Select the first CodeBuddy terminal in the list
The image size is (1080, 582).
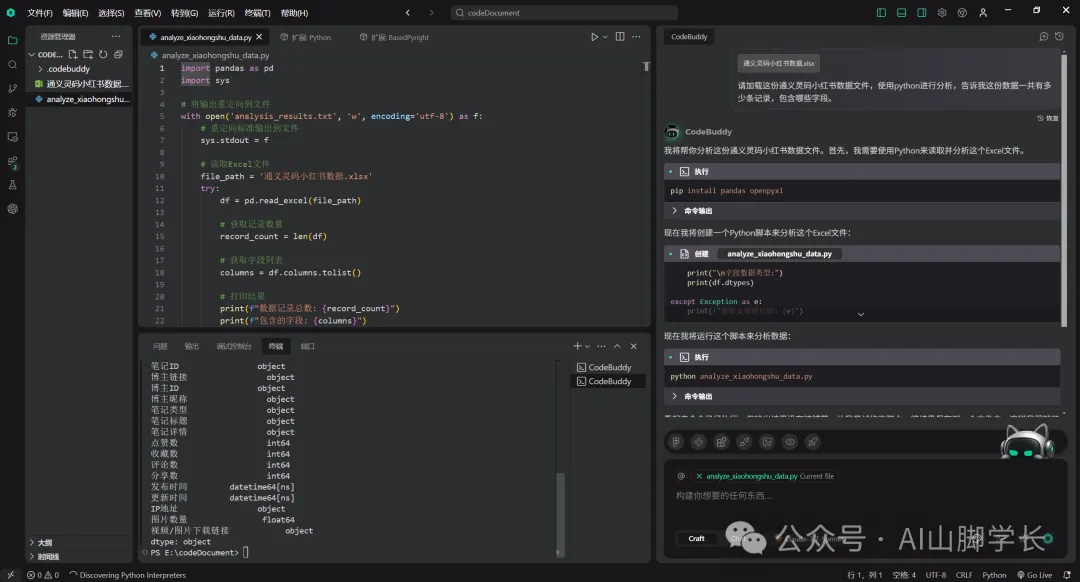pos(608,367)
